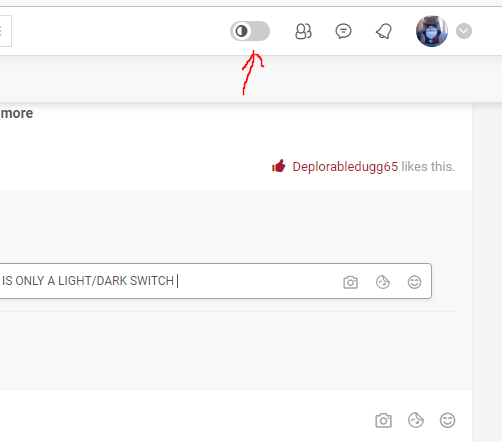Attach photo via camera icon in comment box

pyautogui.click(x=350, y=282)
